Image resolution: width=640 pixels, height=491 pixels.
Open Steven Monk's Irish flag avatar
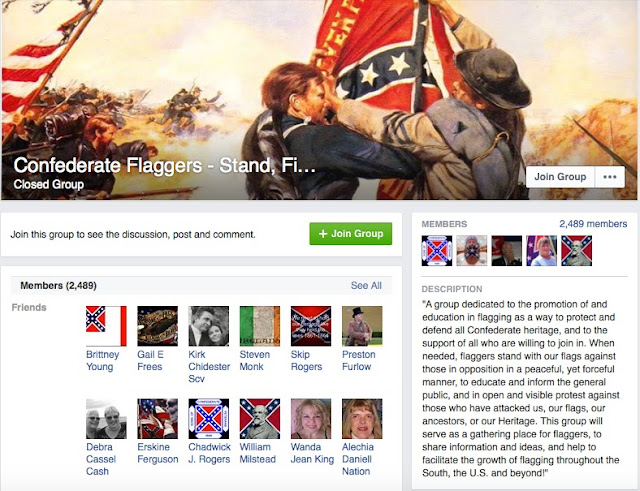(x=260, y=326)
